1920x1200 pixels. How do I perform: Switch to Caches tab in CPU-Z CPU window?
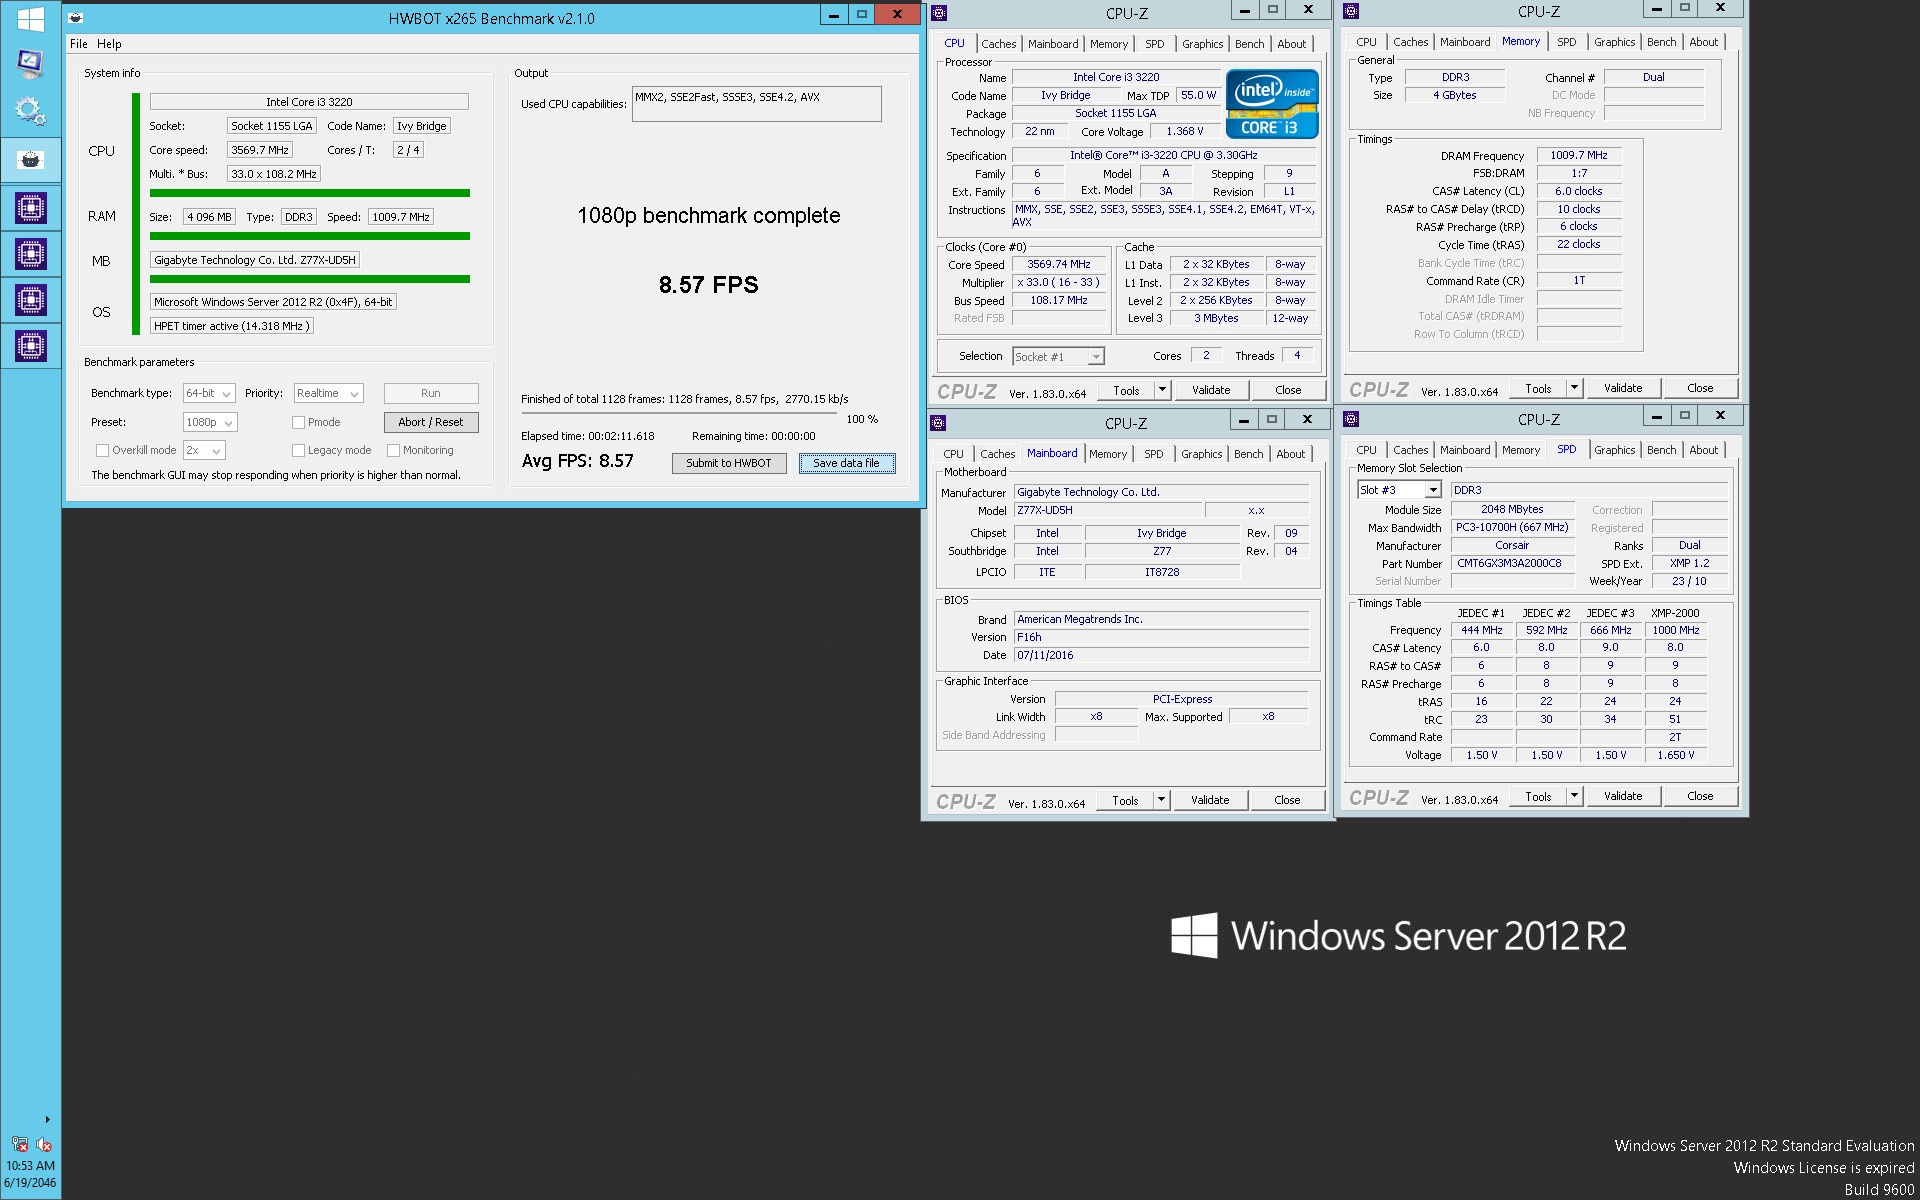click(998, 44)
